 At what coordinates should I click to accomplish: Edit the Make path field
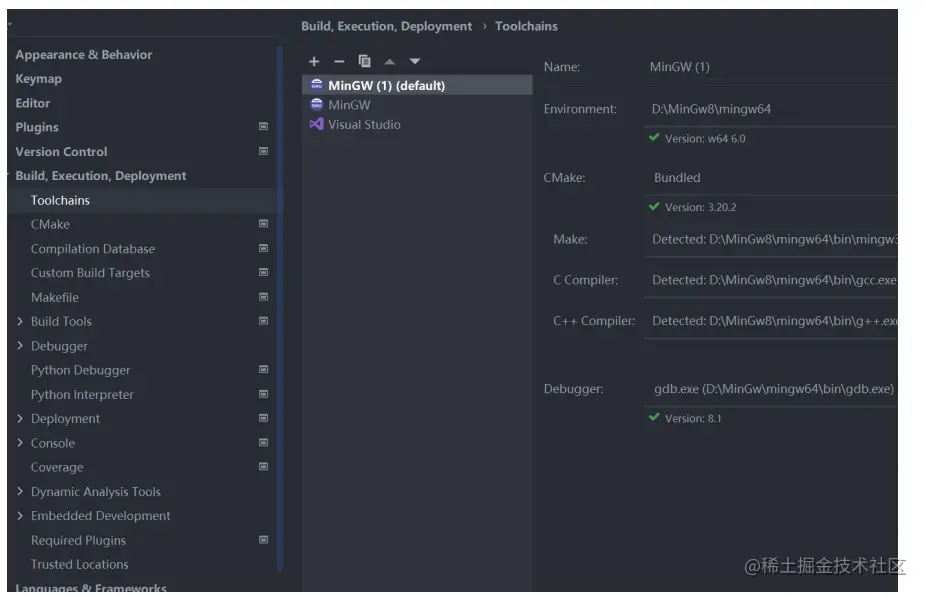pyautogui.click(x=770, y=240)
